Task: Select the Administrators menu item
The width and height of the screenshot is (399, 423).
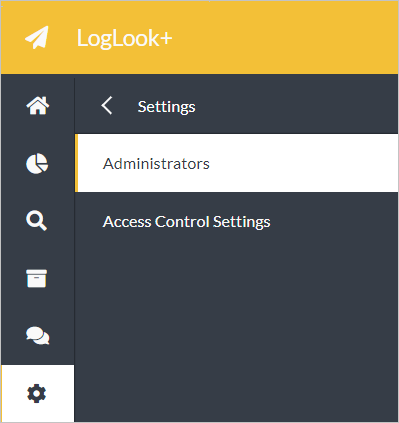Action: (x=237, y=163)
